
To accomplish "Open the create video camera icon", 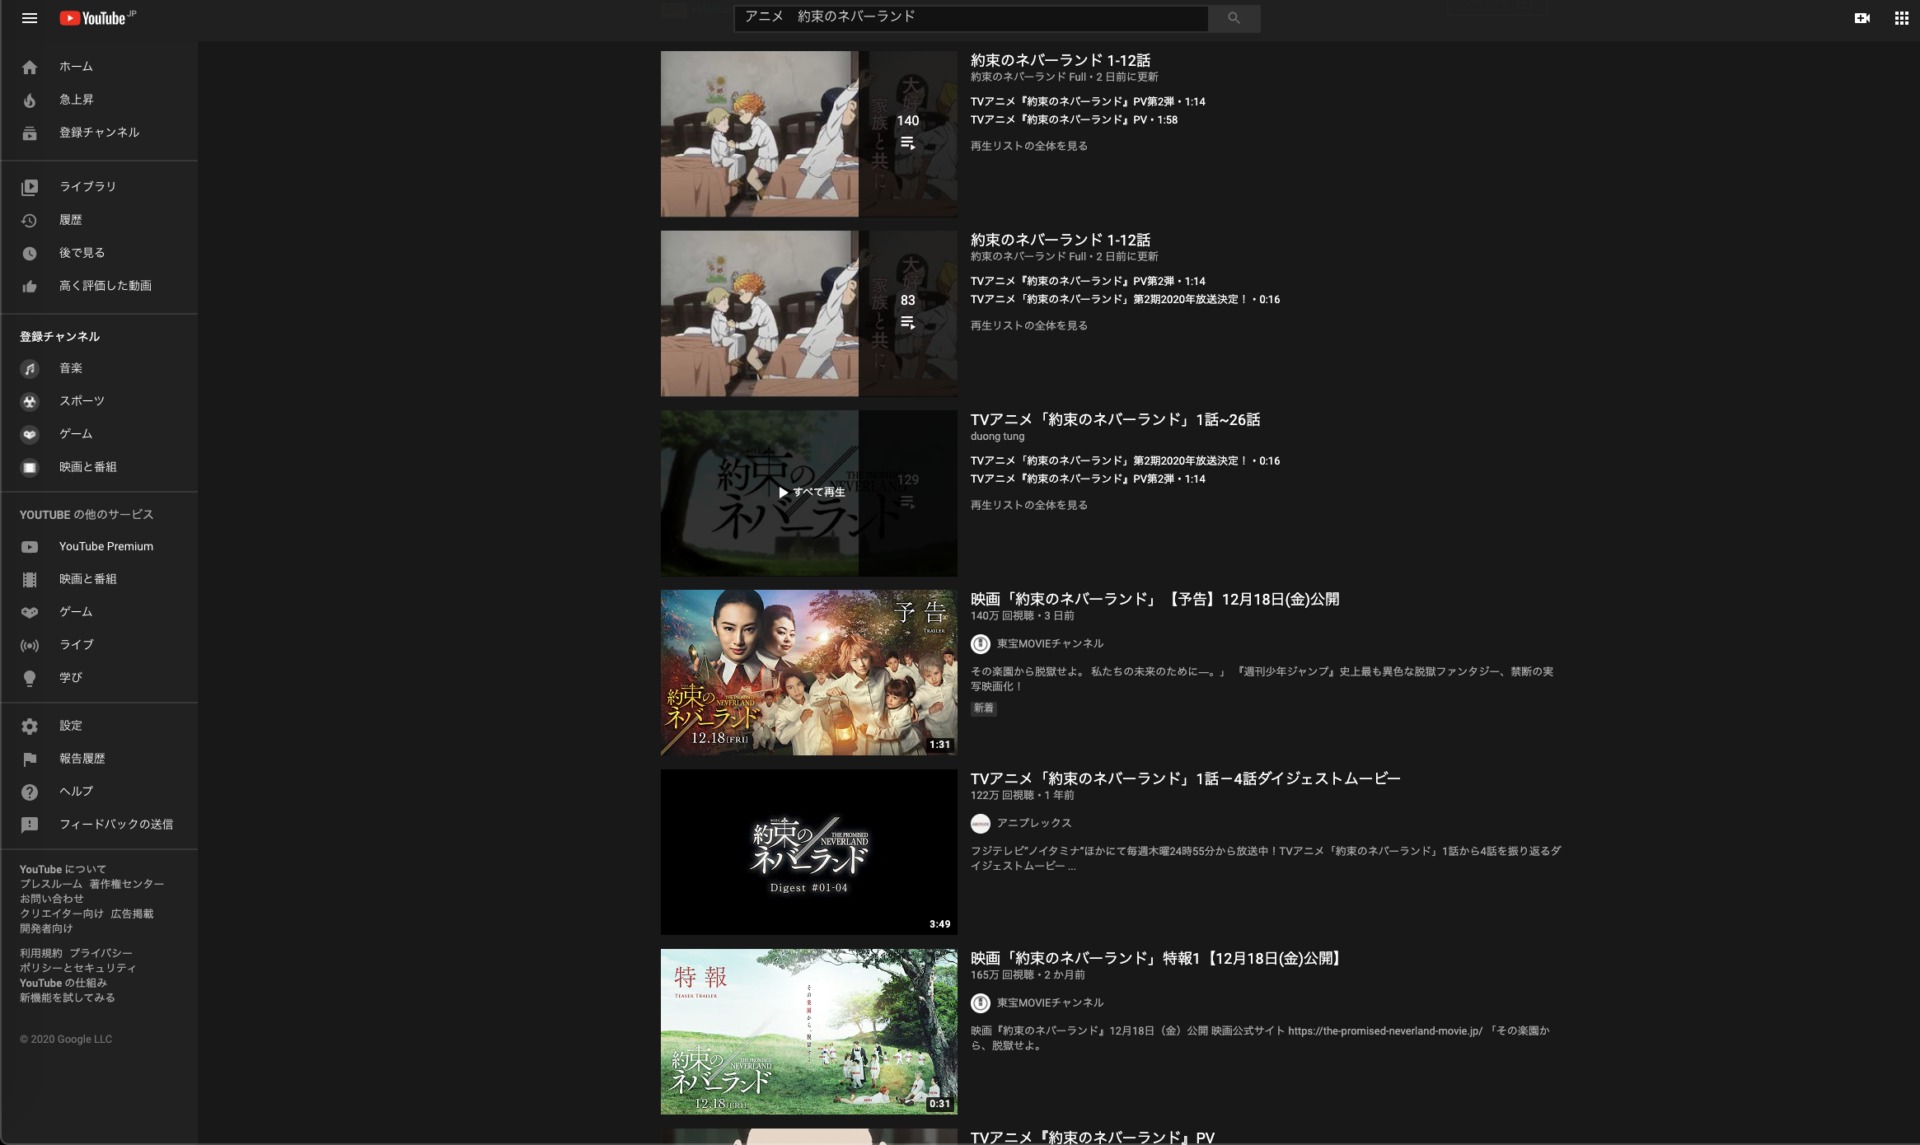I will [1862, 18].
